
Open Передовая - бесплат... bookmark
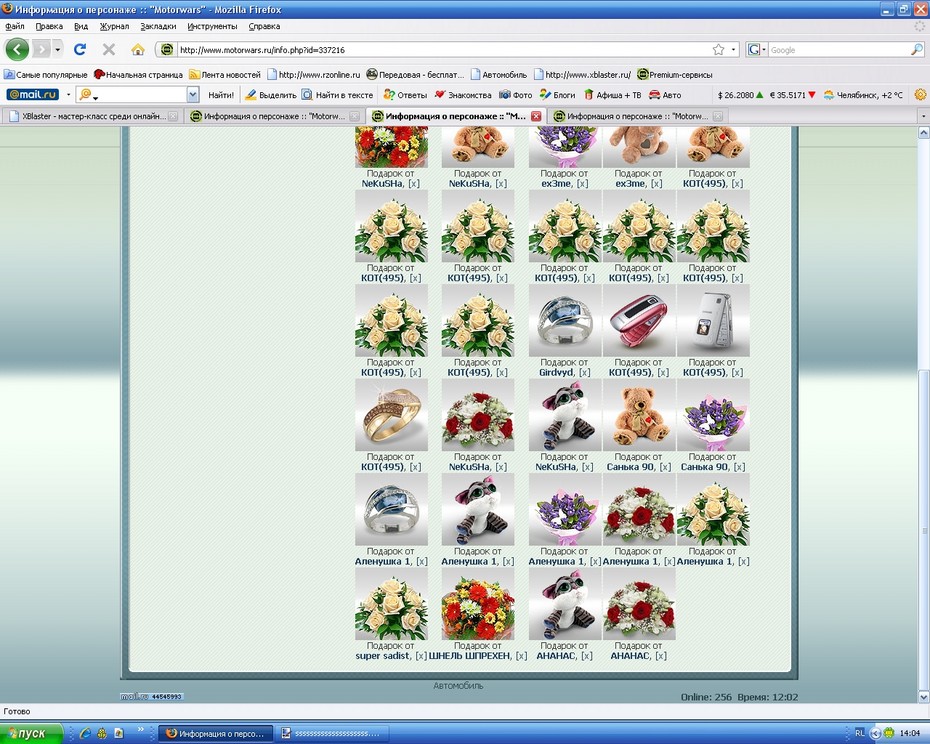pos(415,75)
